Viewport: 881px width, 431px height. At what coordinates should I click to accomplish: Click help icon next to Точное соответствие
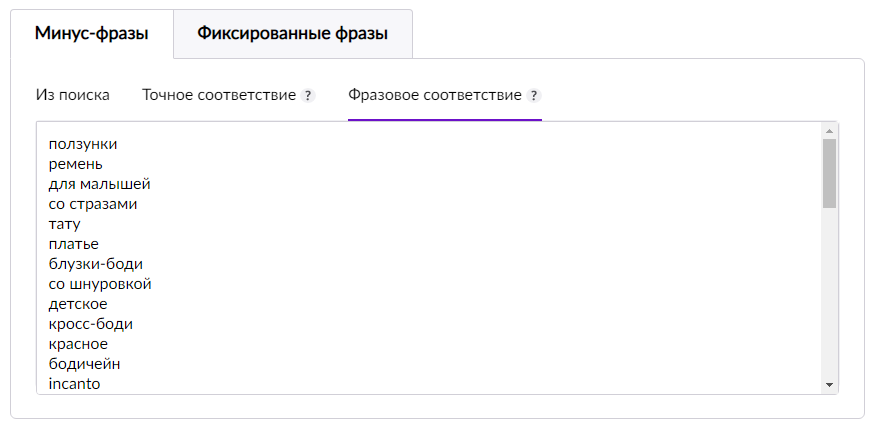(308, 96)
